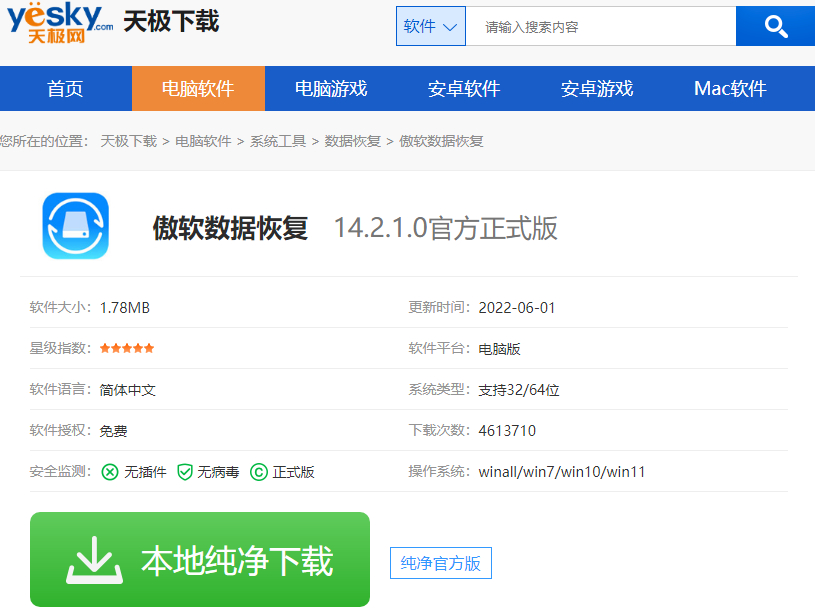The height and width of the screenshot is (611, 815).
Task: Click the 支持32/64位 system type value
Action: tap(519, 390)
